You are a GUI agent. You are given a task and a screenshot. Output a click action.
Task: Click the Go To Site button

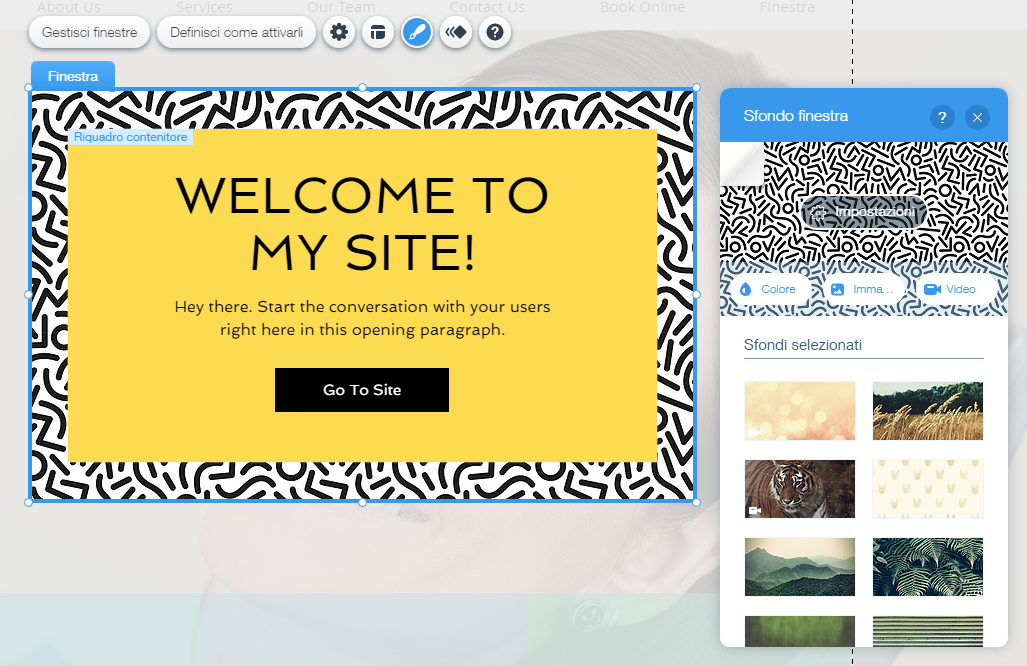click(362, 390)
